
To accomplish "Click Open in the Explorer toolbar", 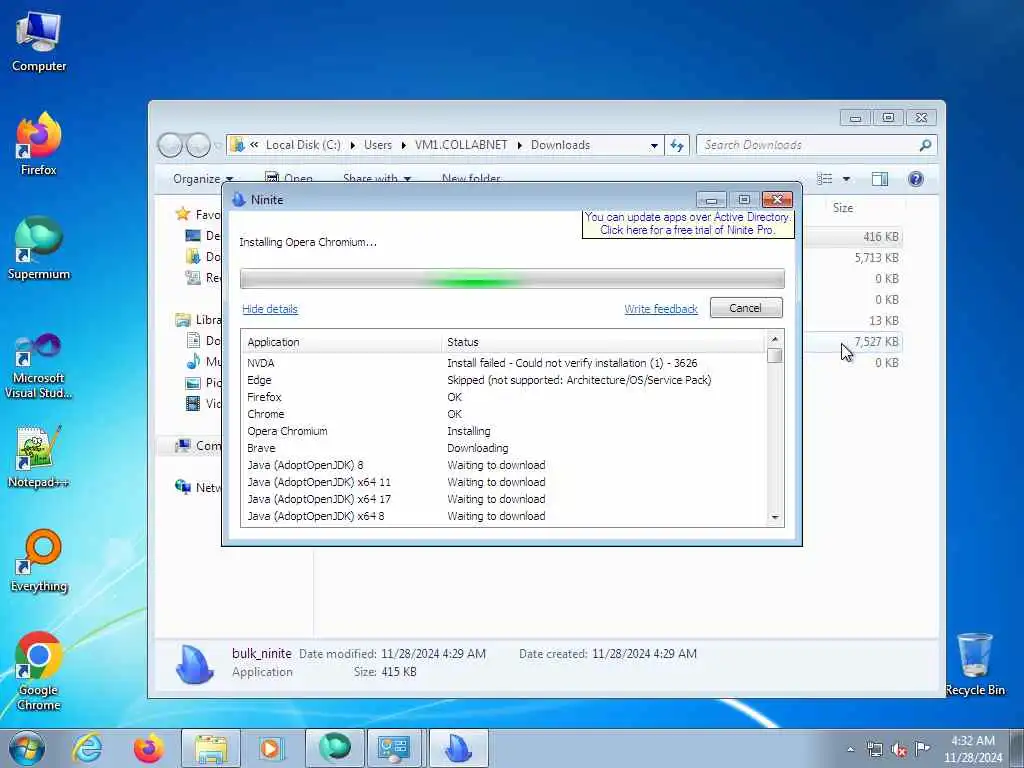I will tap(289, 178).
